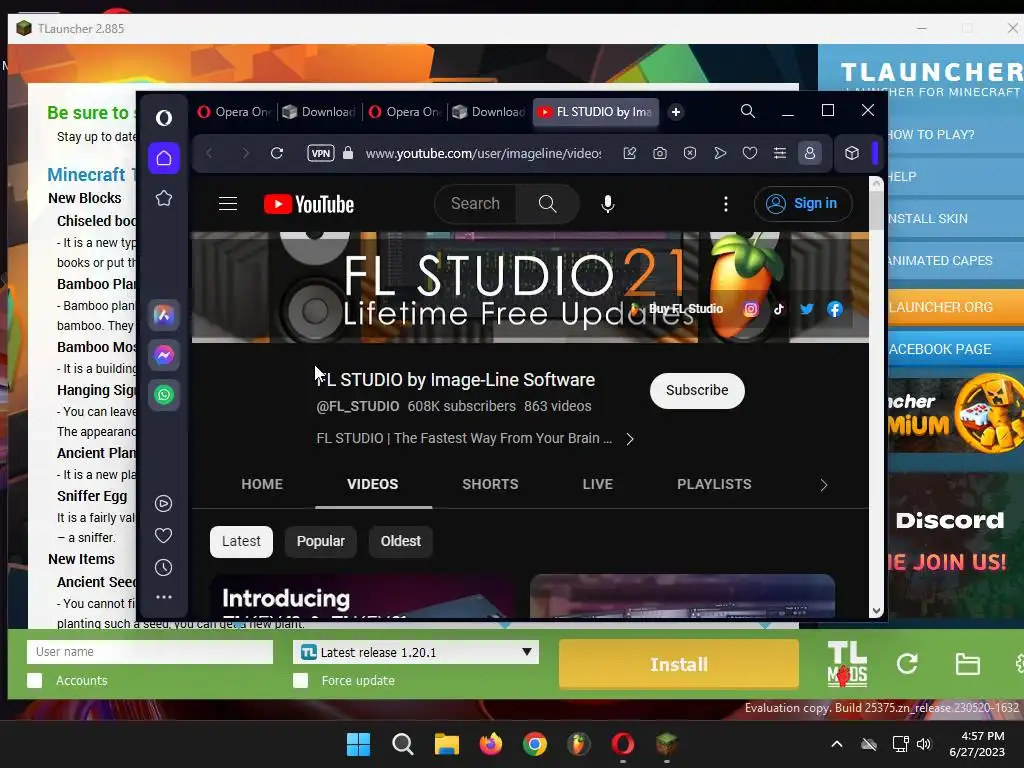The height and width of the screenshot is (768, 1024).
Task: Toggle the TLauncher Force update checkbox
Action: pyautogui.click(x=300, y=680)
